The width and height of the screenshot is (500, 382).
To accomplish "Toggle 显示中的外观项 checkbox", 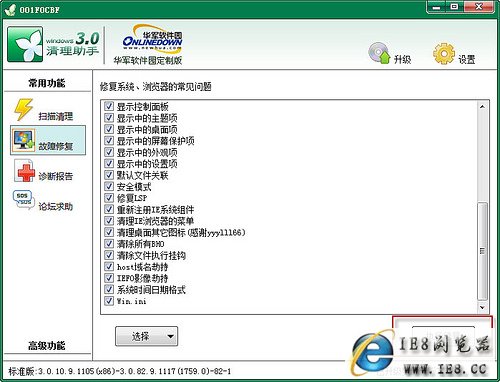I will click(x=109, y=152).
